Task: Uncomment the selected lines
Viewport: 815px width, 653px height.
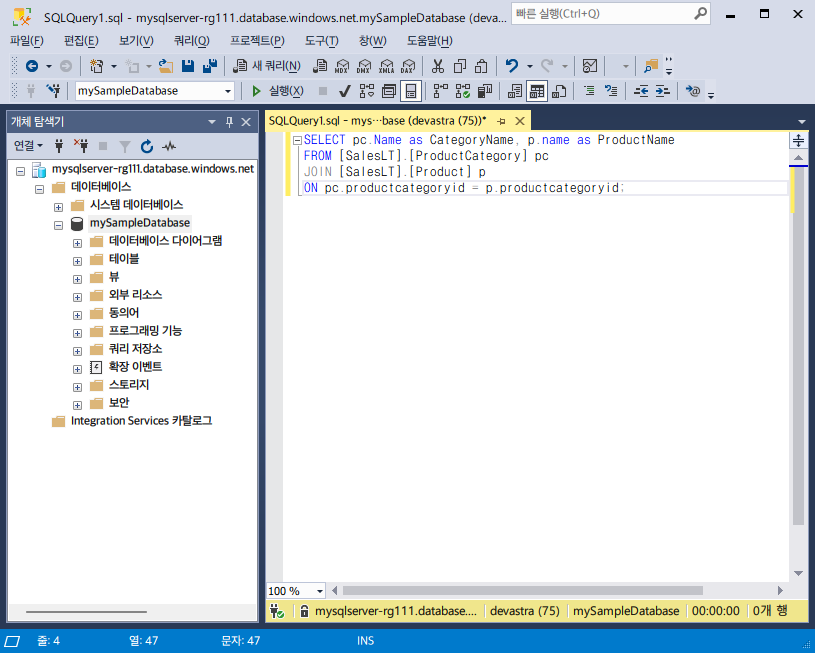Action: (611, 91)
